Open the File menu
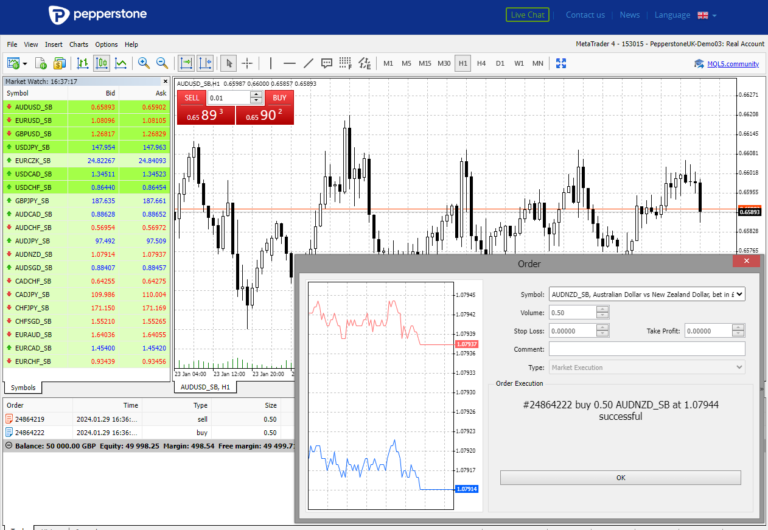Image resolution: width=768 pixels, height=530 pixels. [12, 44]
